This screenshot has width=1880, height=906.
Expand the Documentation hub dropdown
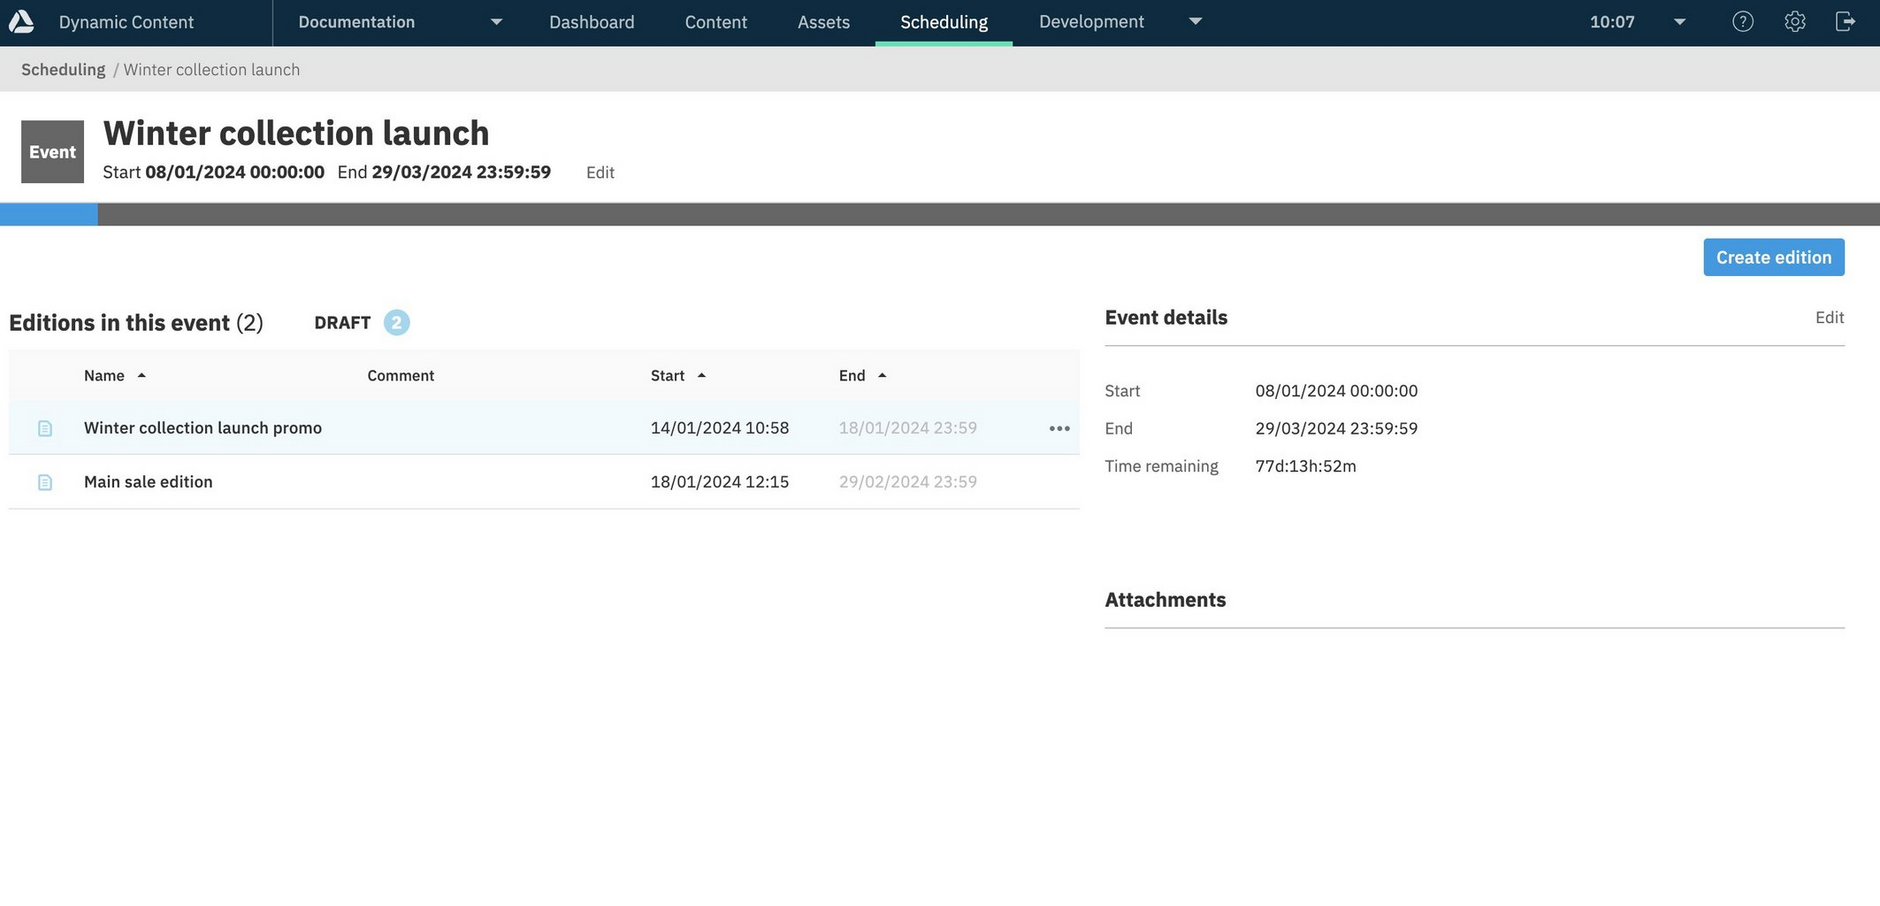tap(496, 22)
